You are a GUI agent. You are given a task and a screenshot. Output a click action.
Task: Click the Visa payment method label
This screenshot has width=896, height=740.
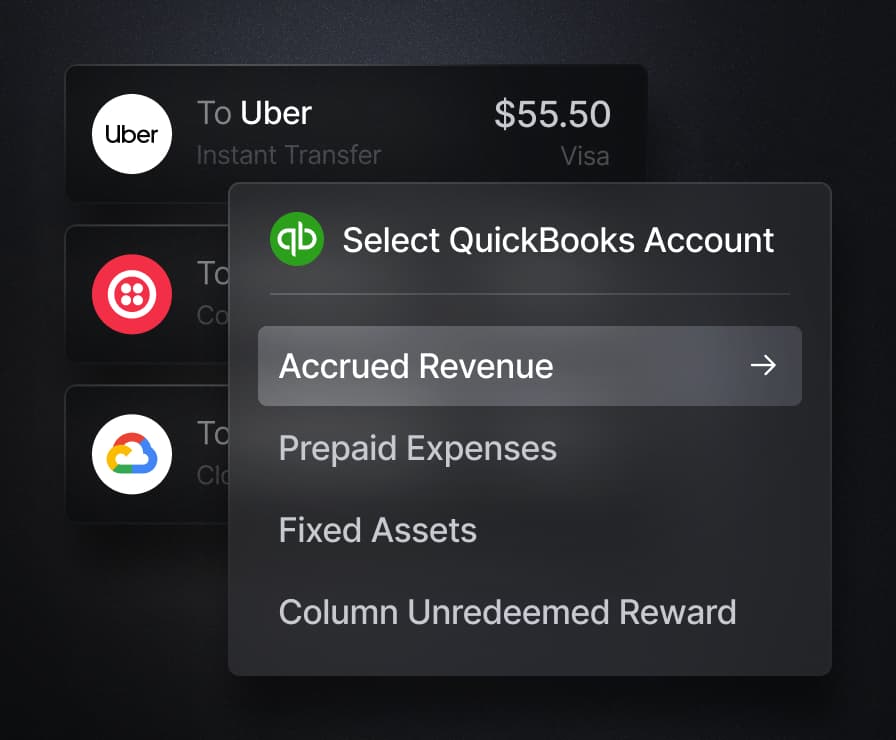[585, 156]
